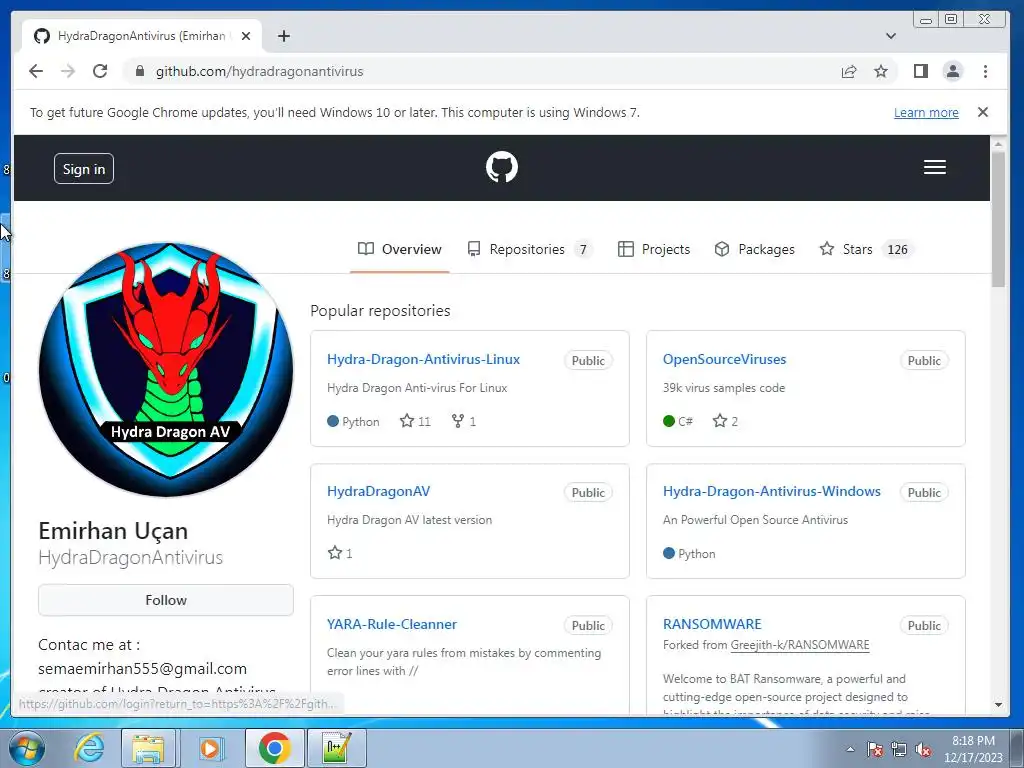
Task: Open the RANSOMWARE repository
Action: point(712,624)
